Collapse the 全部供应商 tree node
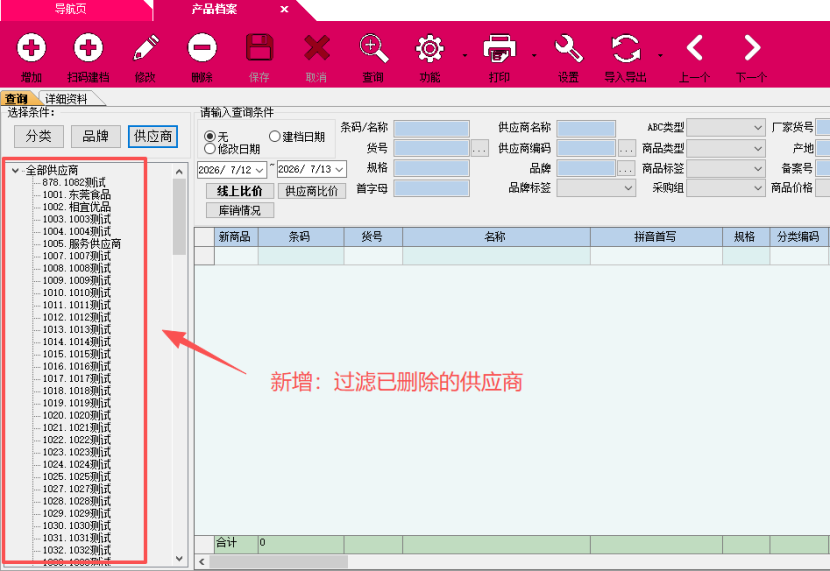The image size is (830, 571). point(15,170)
